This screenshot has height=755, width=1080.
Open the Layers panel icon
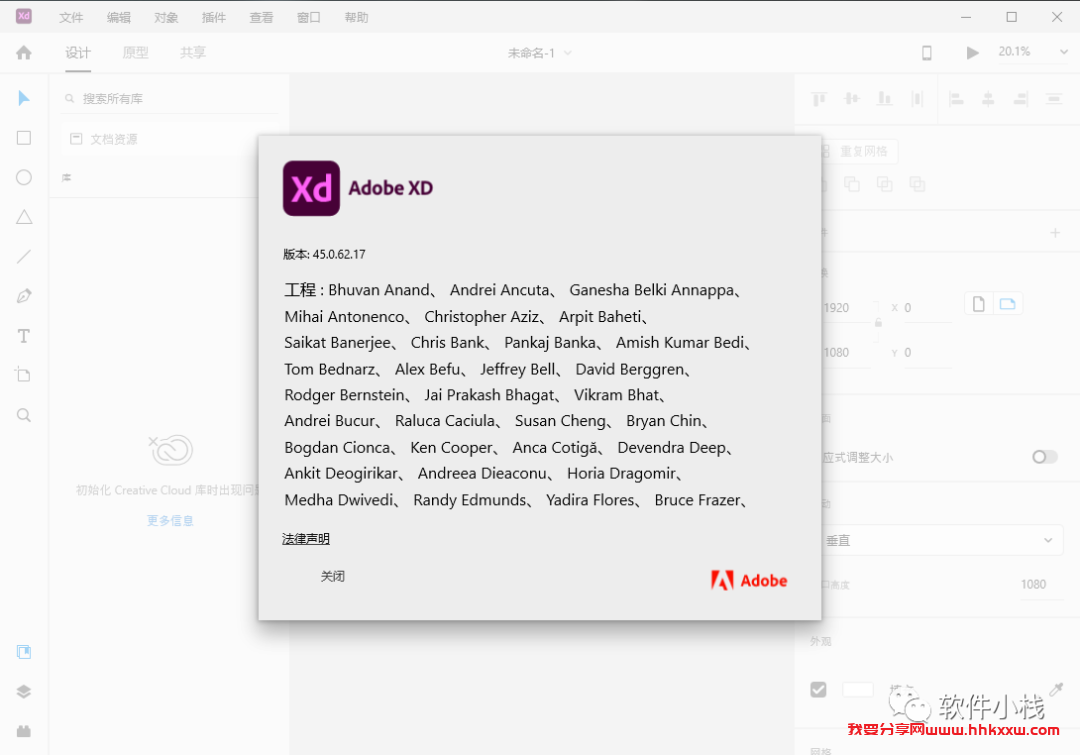(x=23, y=692)
